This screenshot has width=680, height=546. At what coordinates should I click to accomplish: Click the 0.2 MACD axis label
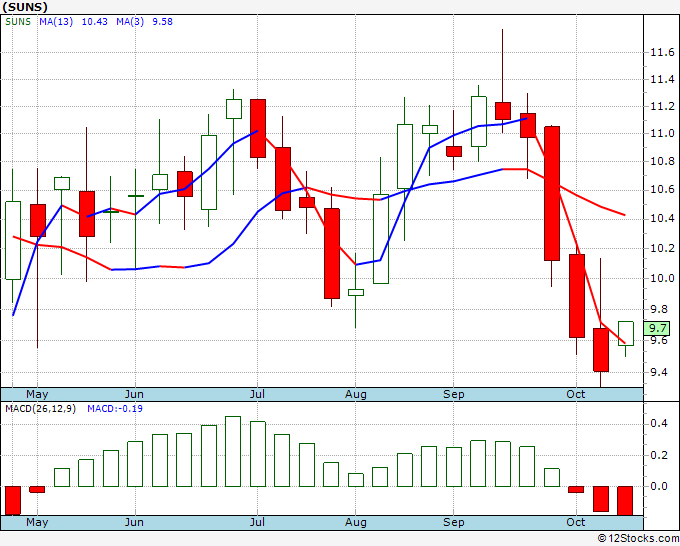(x=659, y=455)
